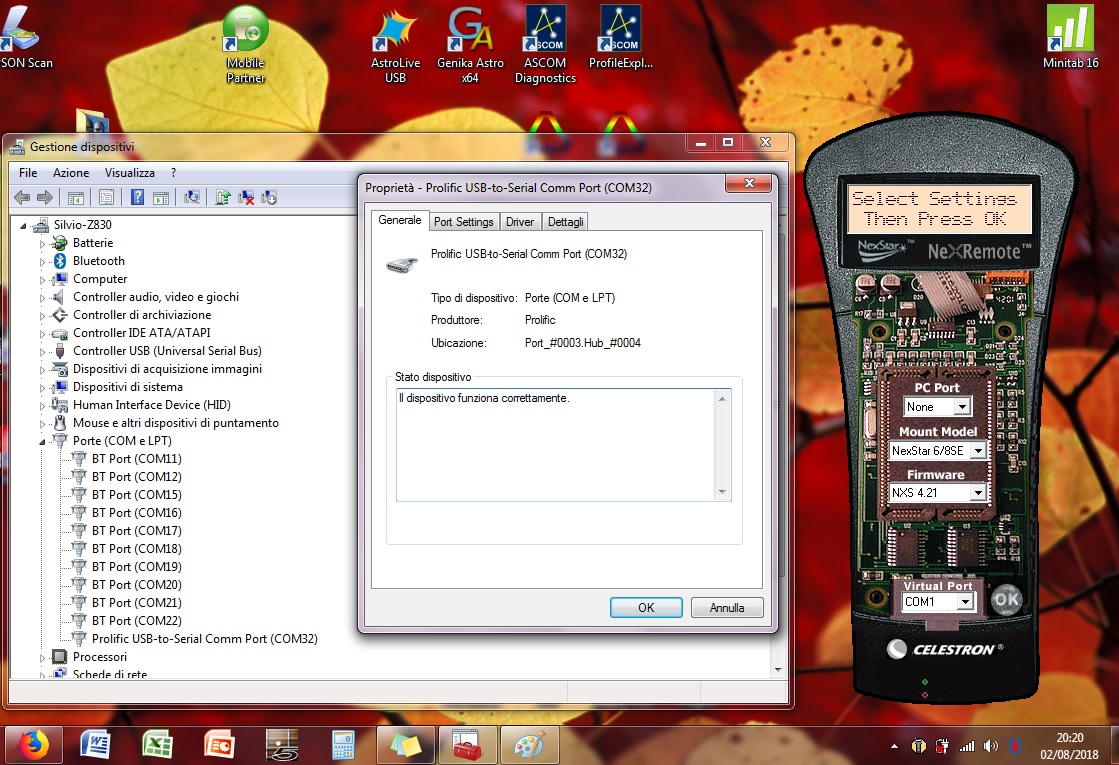Expand the Bluetooth tree node
The height and width of the screenshot is (765, 1119).
pos(42,262)
